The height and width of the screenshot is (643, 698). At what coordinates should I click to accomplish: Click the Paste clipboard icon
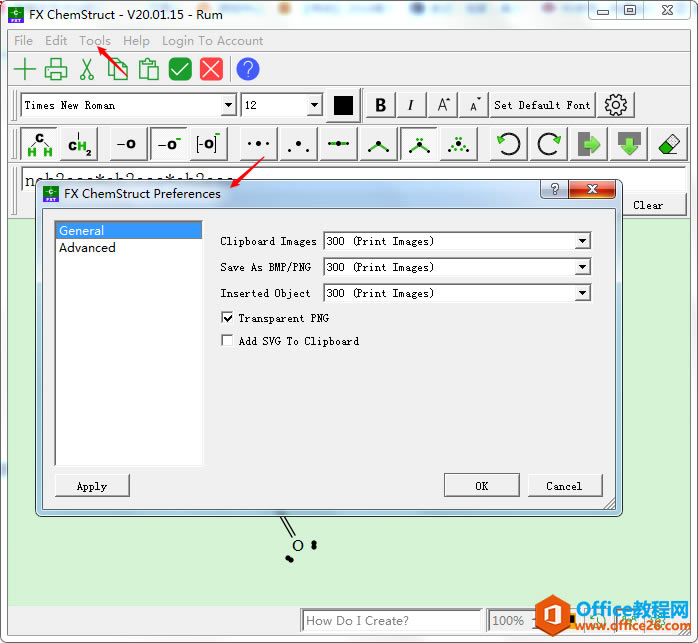149,69
